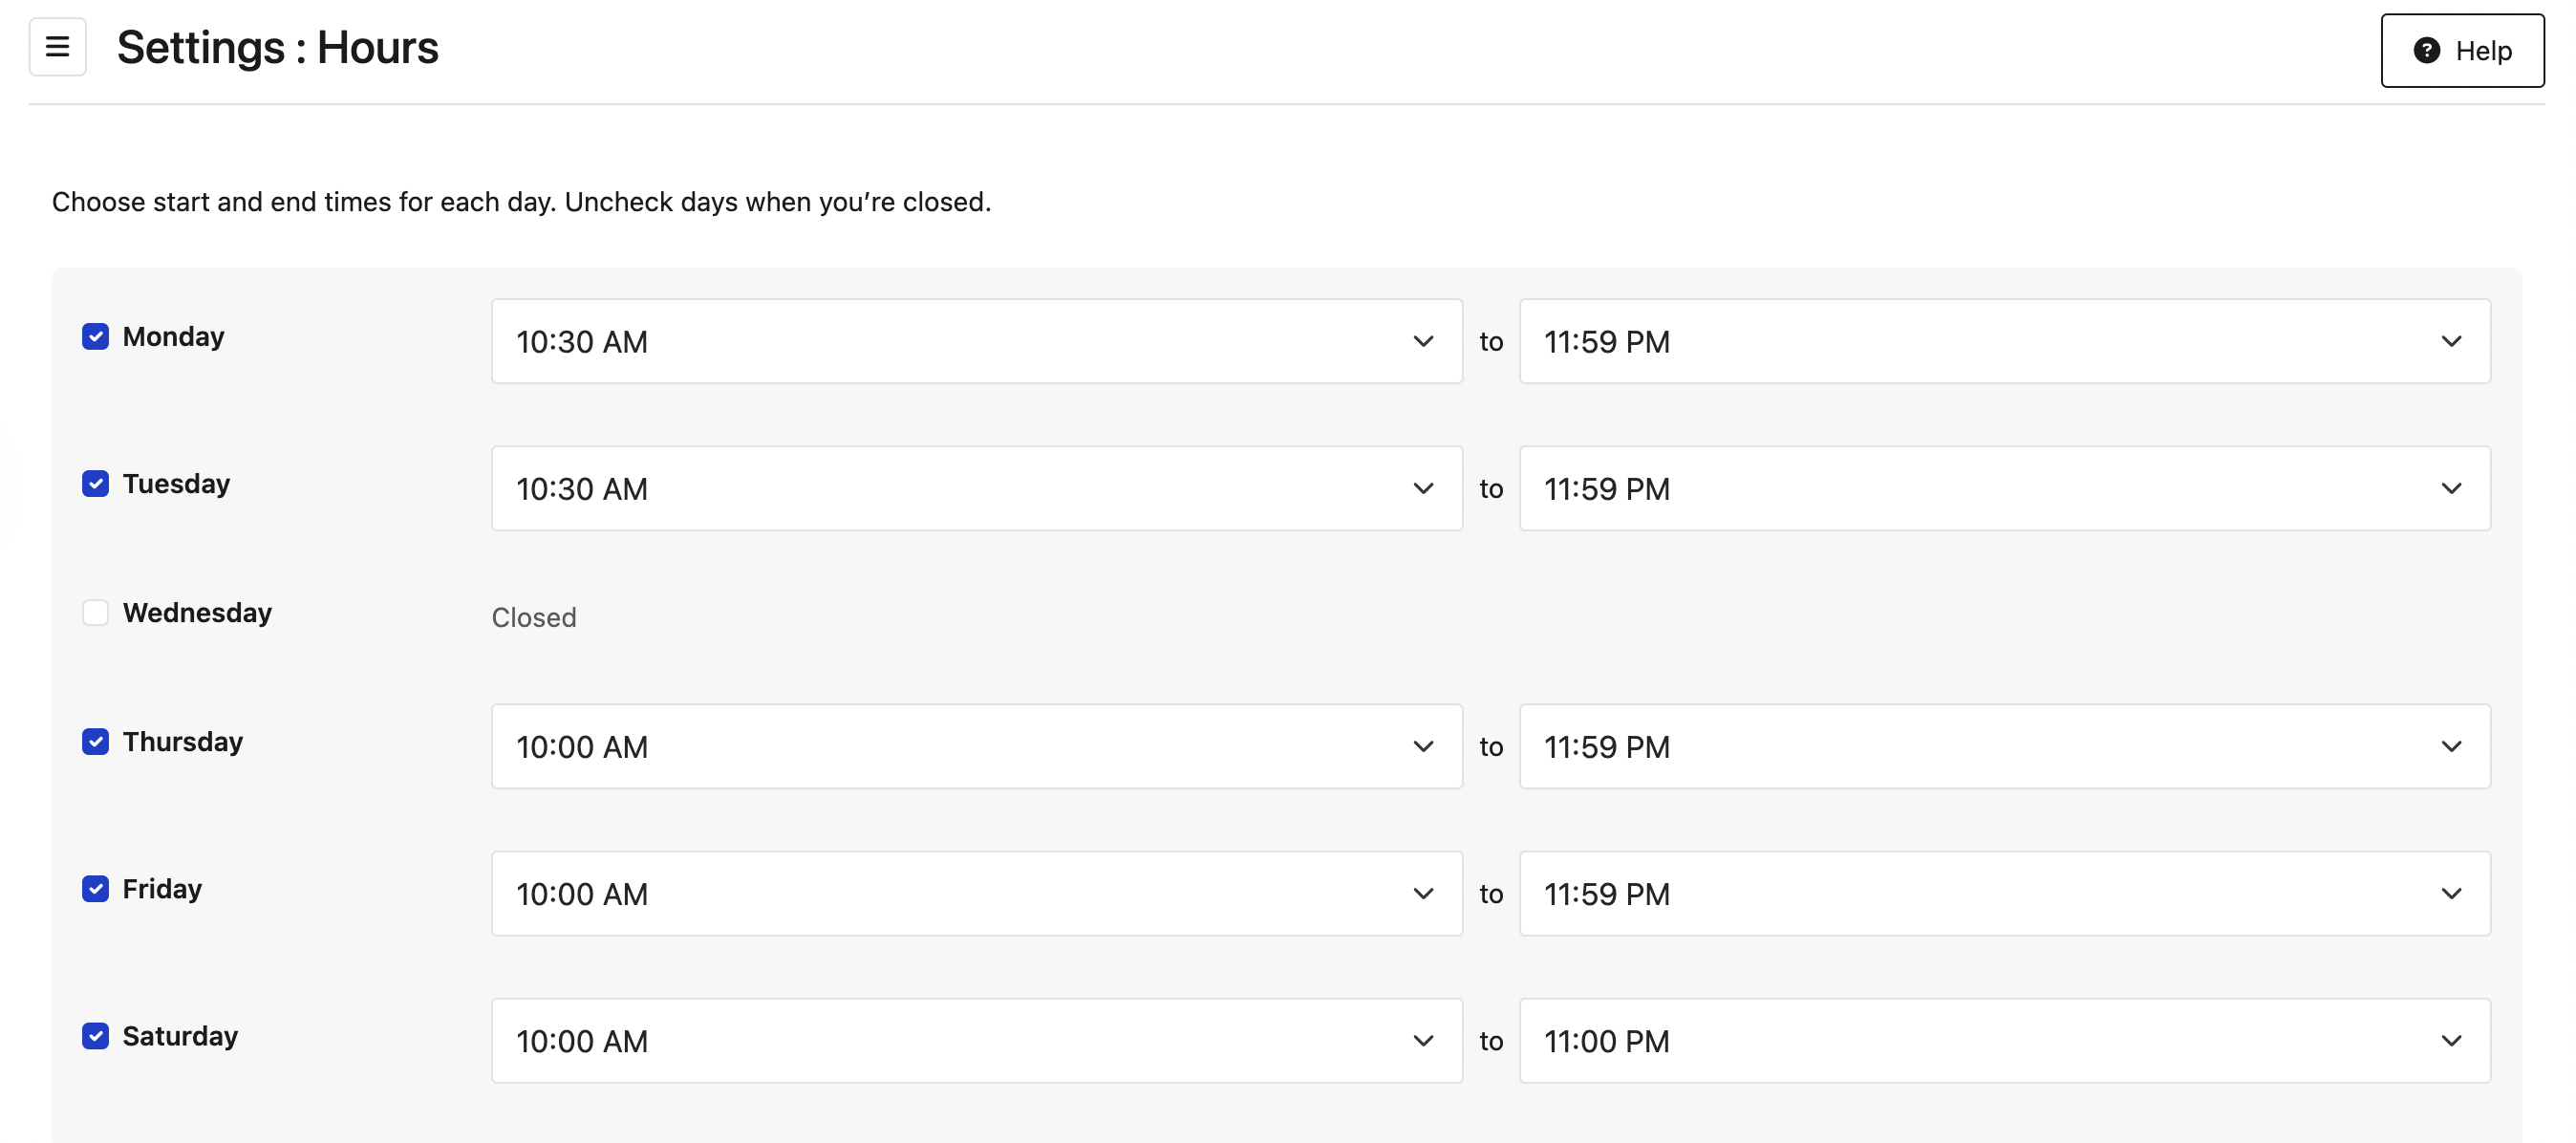Open Saturday 11:00 PM end time dropdown

pyautogui.click(x=2004, y=1041)
